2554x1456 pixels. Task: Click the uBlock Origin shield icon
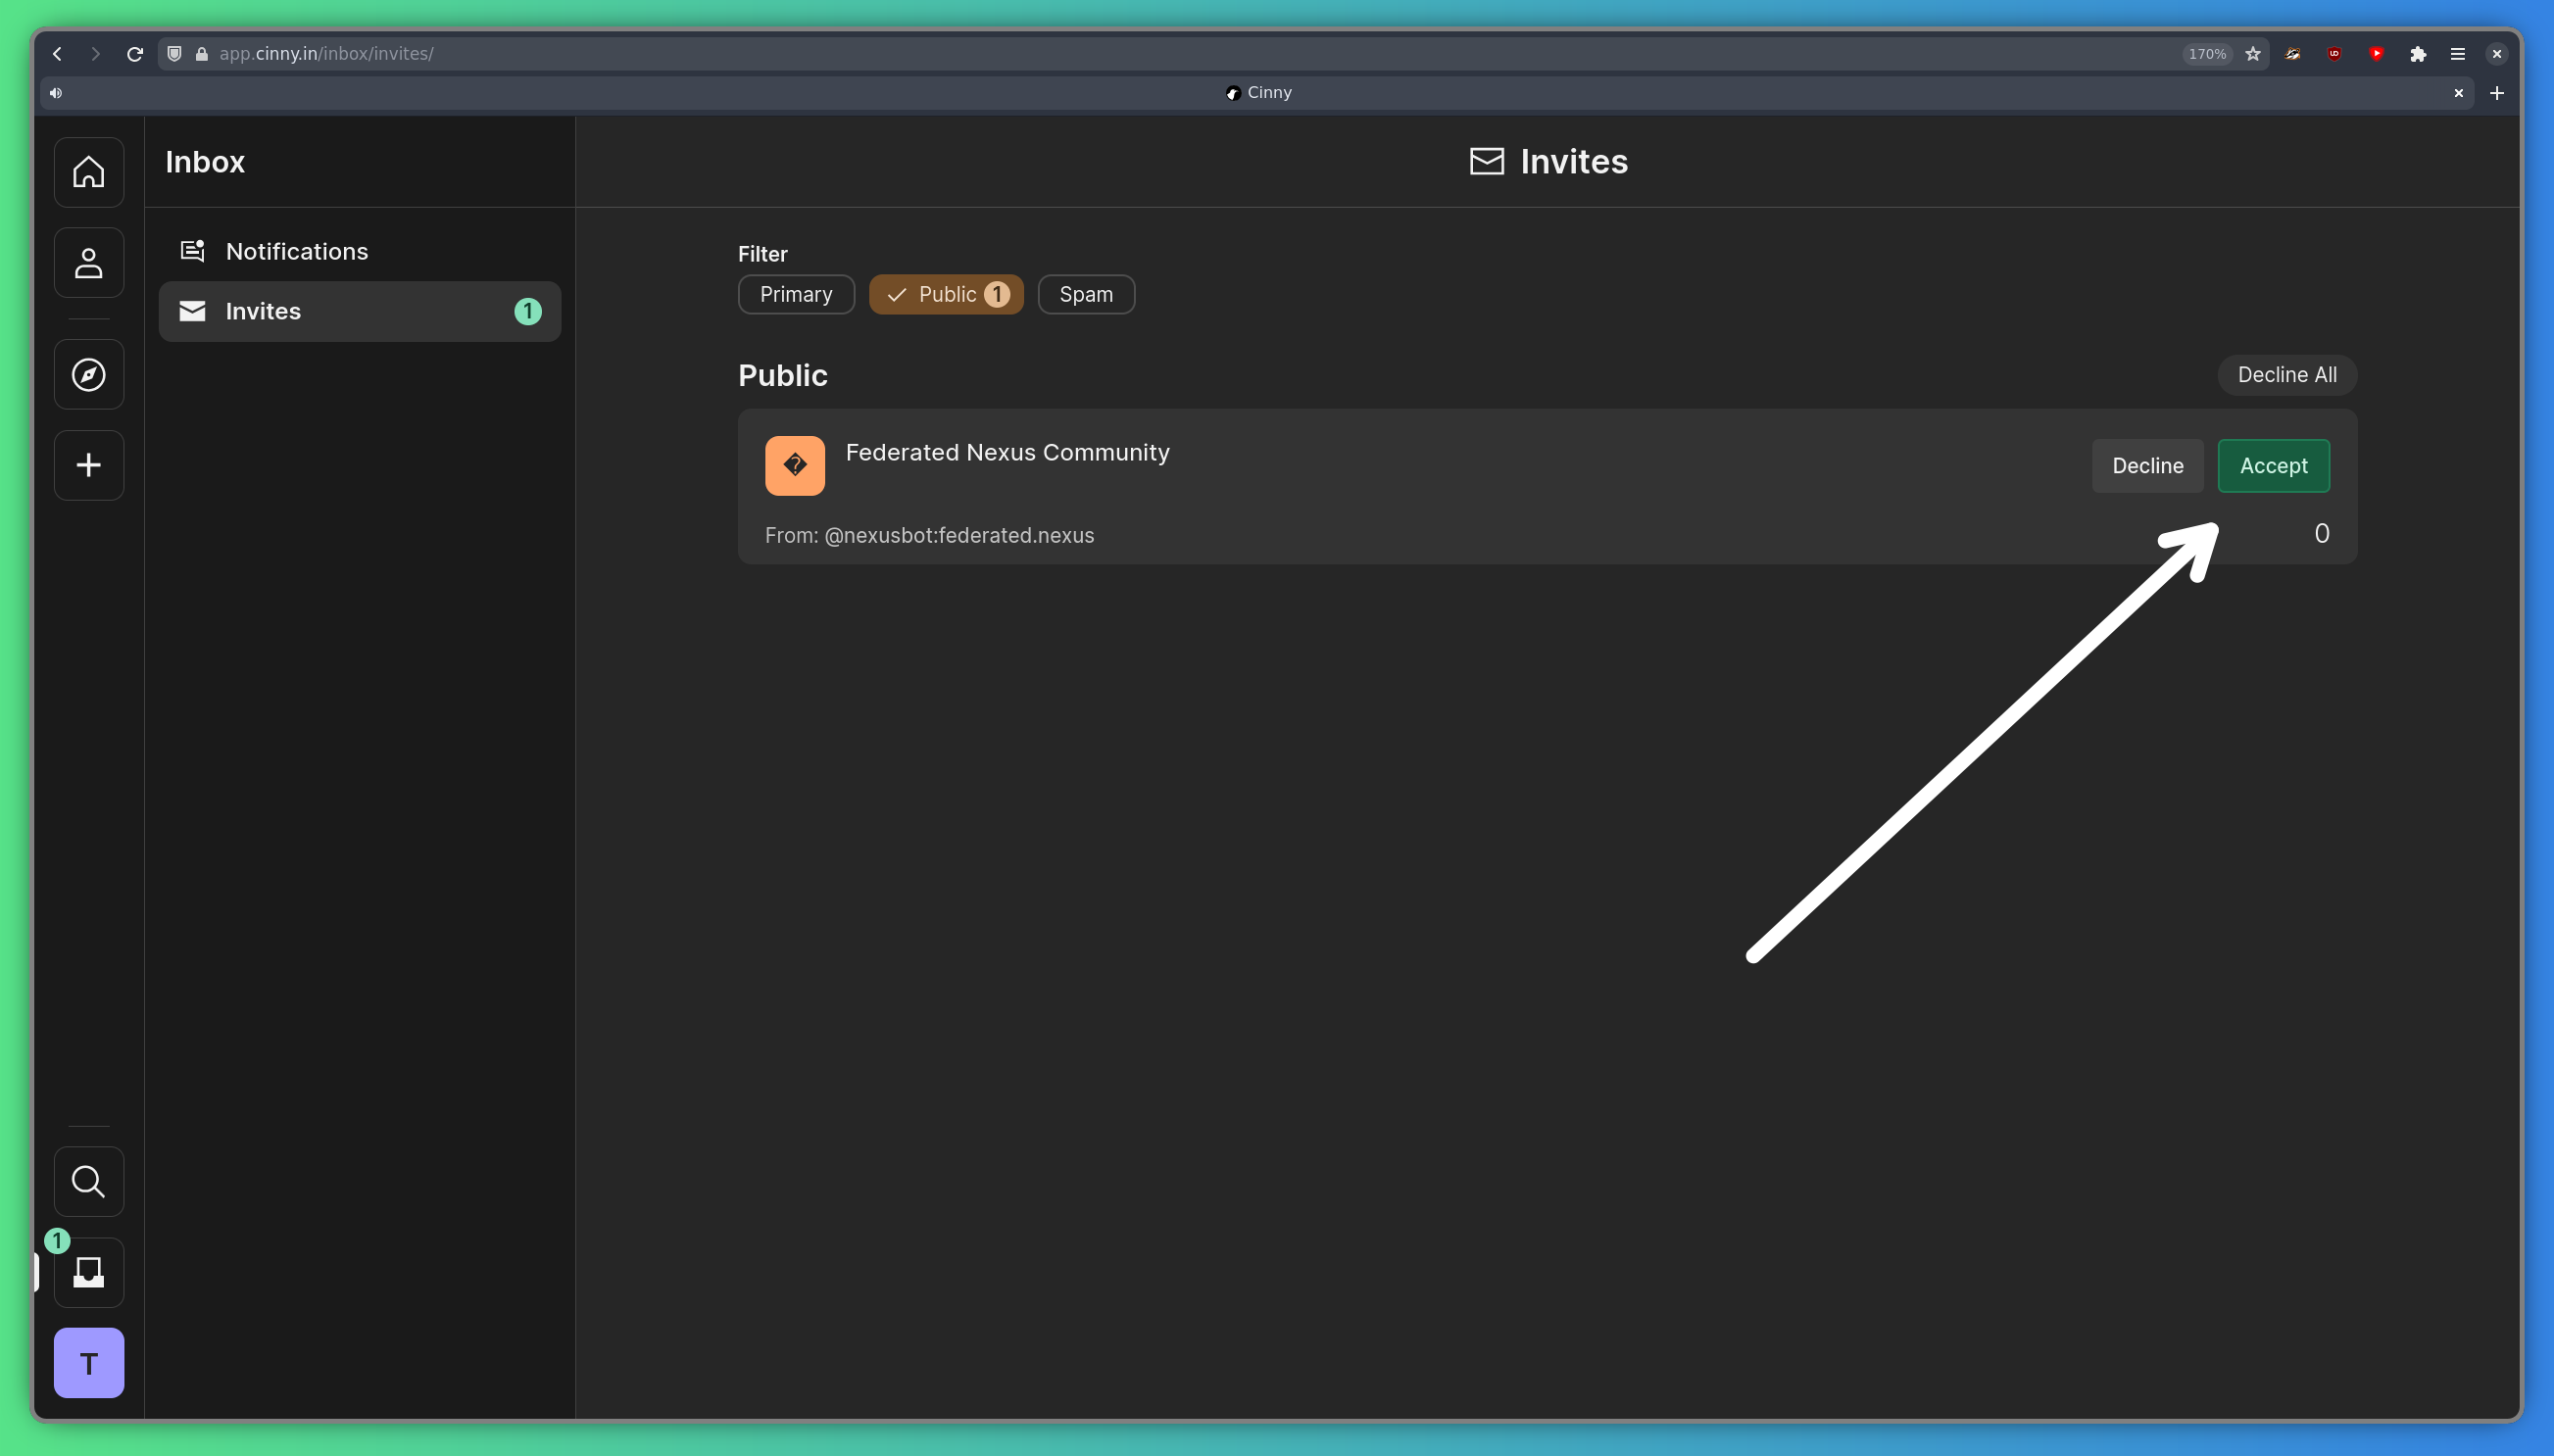[x=2335, y=55]
